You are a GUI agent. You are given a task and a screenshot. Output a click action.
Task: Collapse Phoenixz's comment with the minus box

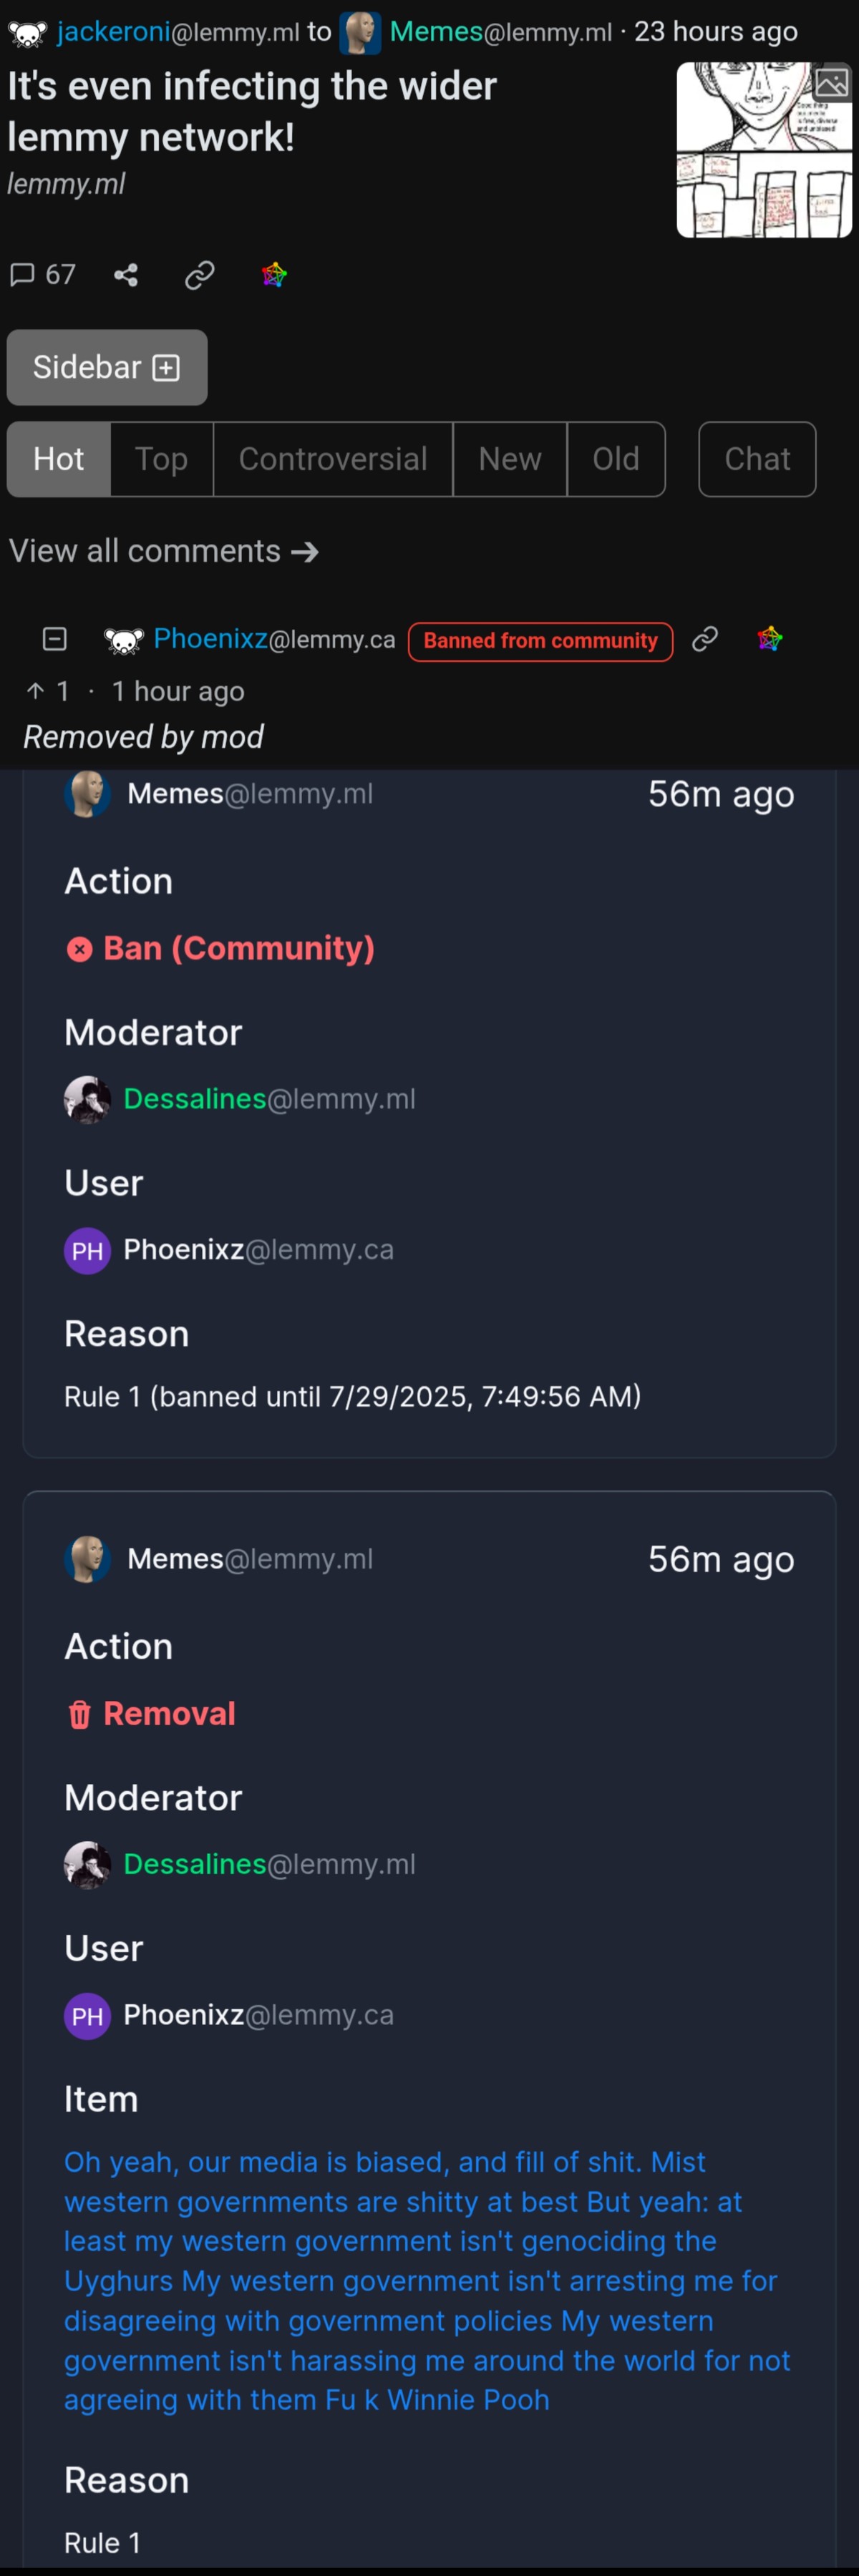(x=55, y=639)
